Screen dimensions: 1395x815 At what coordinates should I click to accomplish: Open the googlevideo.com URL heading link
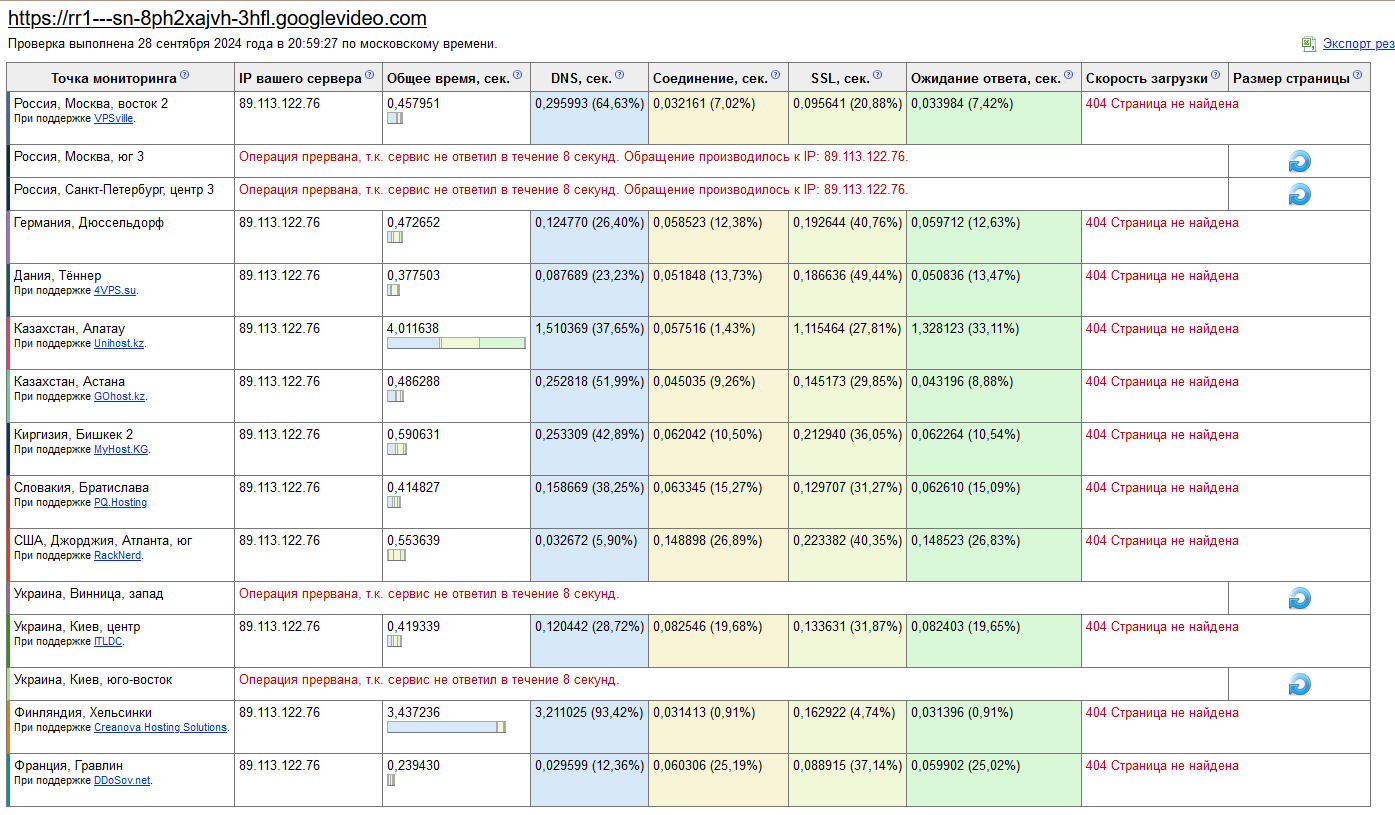(x=217, y=19)
